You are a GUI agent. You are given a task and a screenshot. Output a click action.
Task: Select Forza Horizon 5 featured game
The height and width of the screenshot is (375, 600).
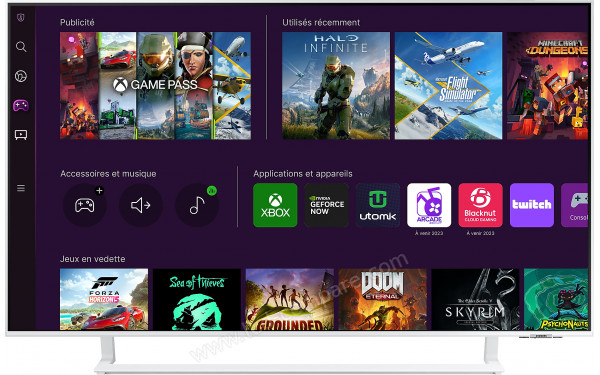[x=104, y=299]
